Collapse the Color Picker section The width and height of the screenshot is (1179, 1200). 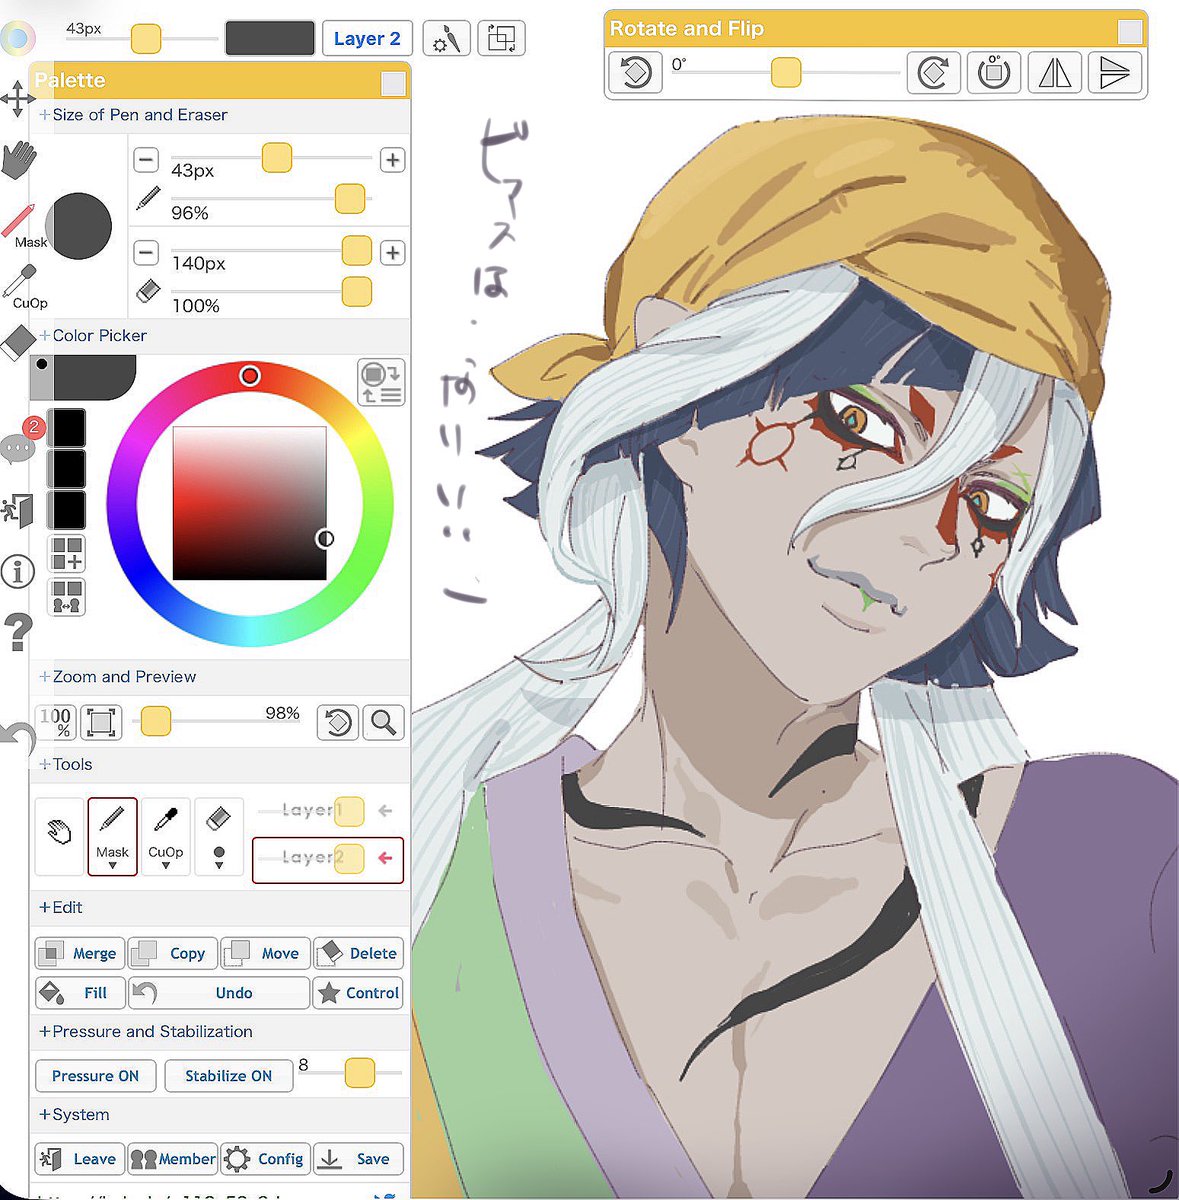click(93, 336)
